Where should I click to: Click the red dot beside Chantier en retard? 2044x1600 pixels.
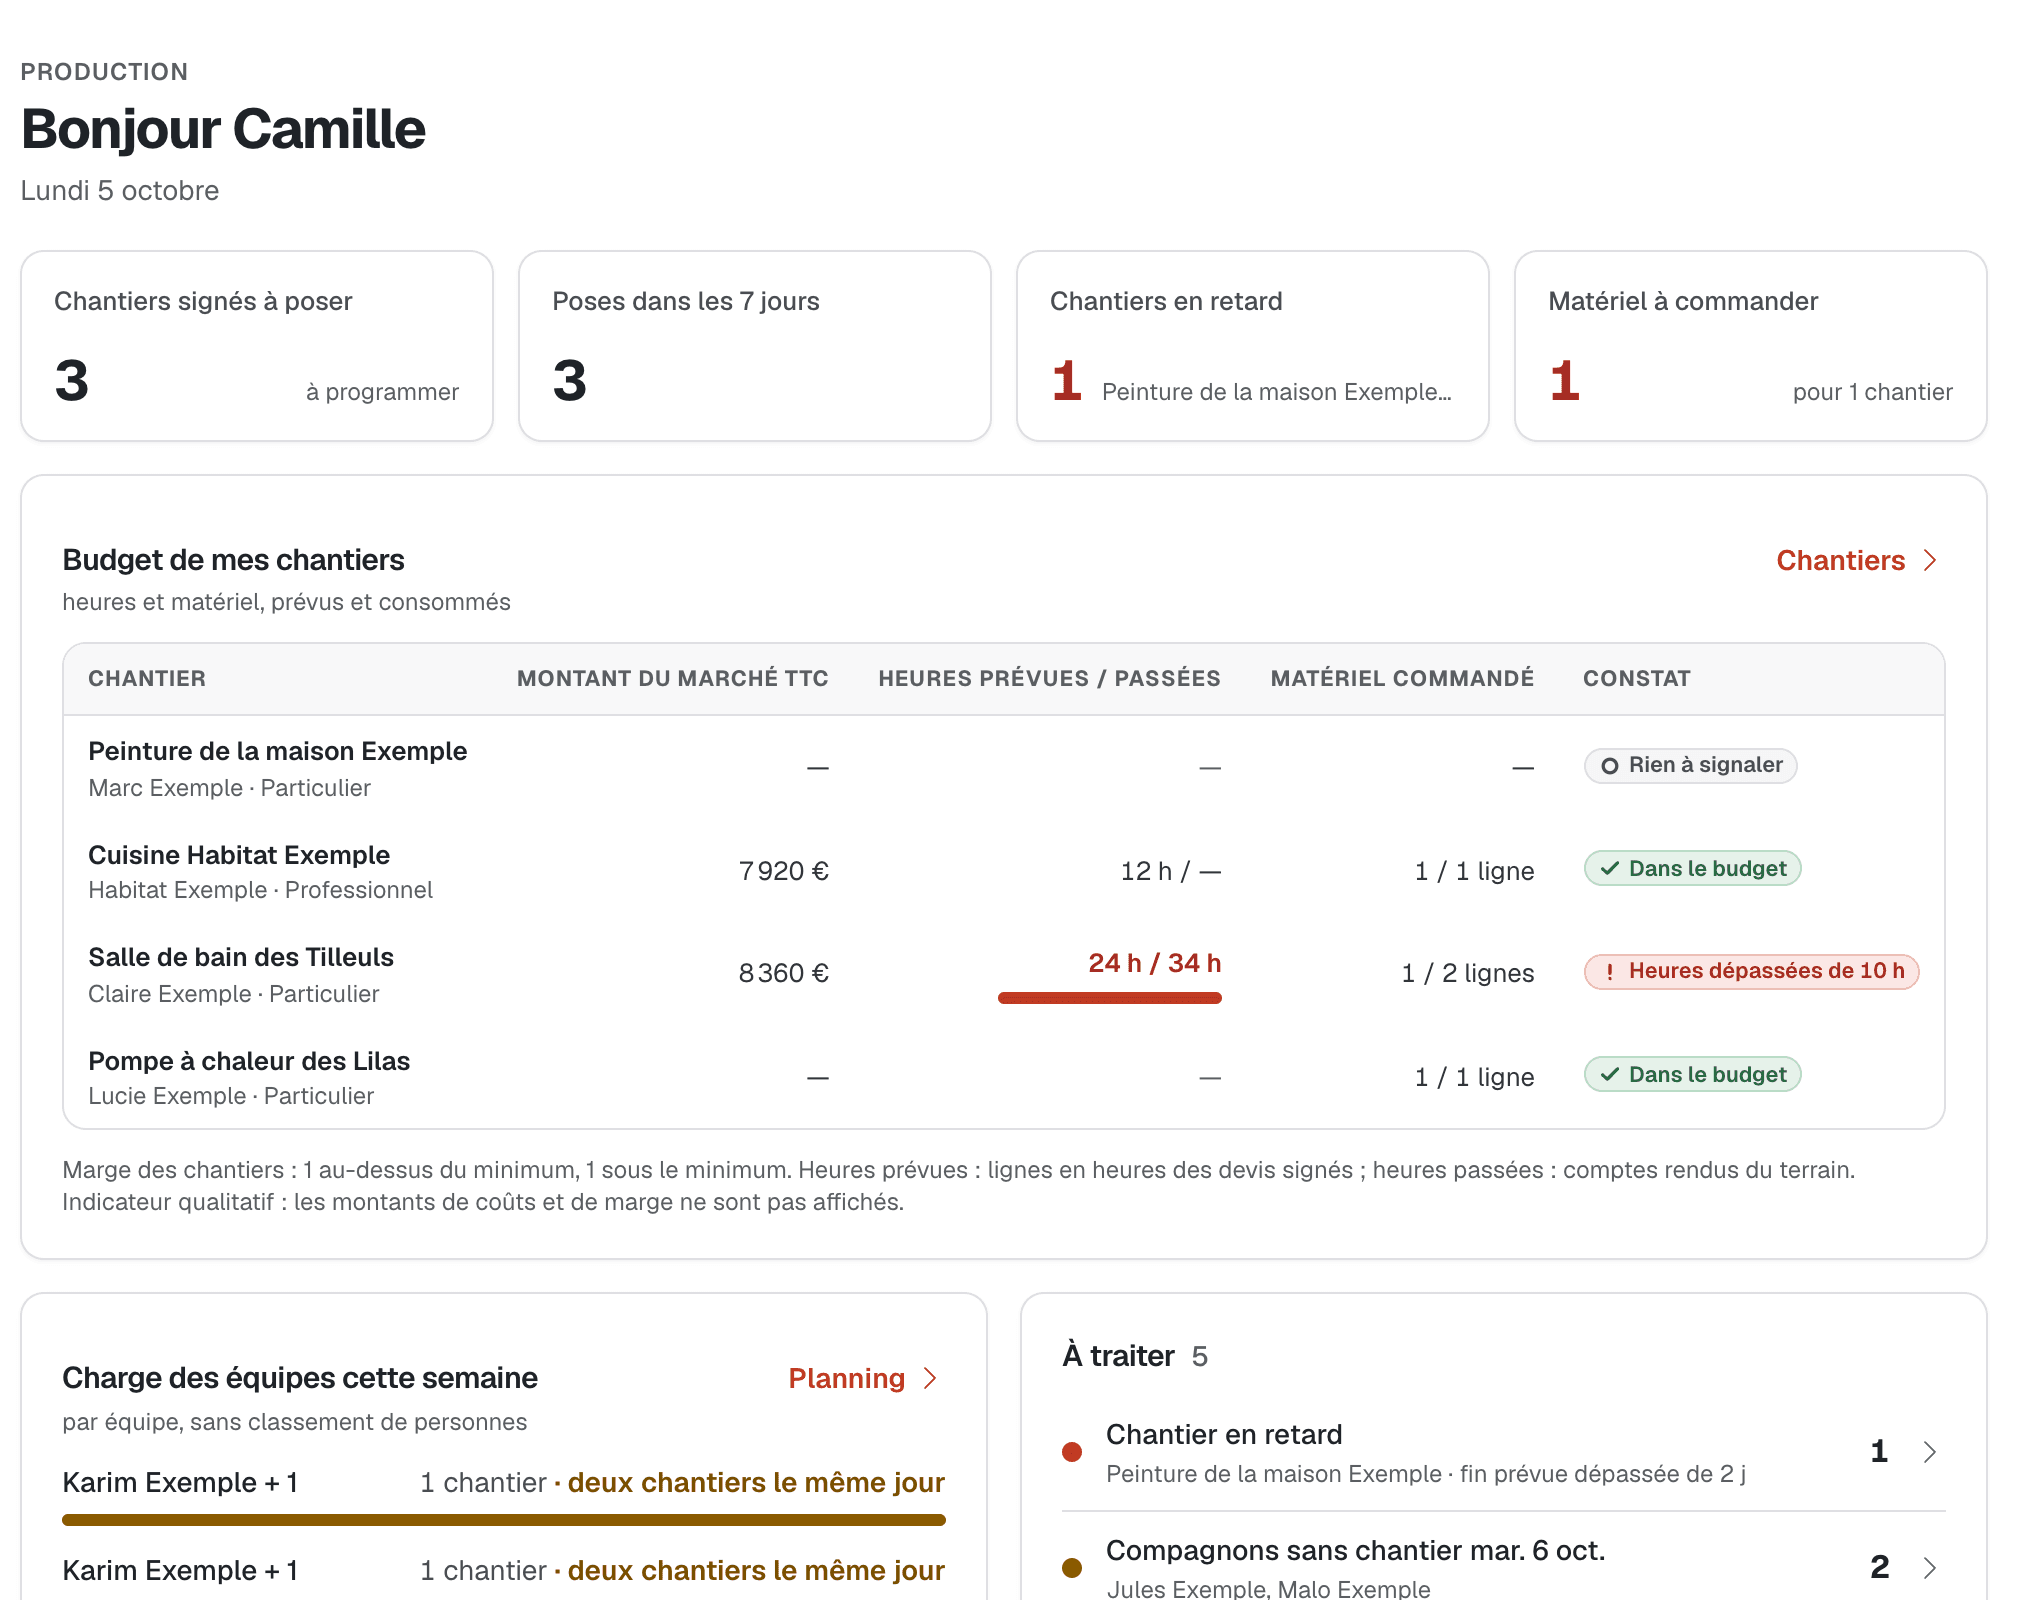1072,1452
